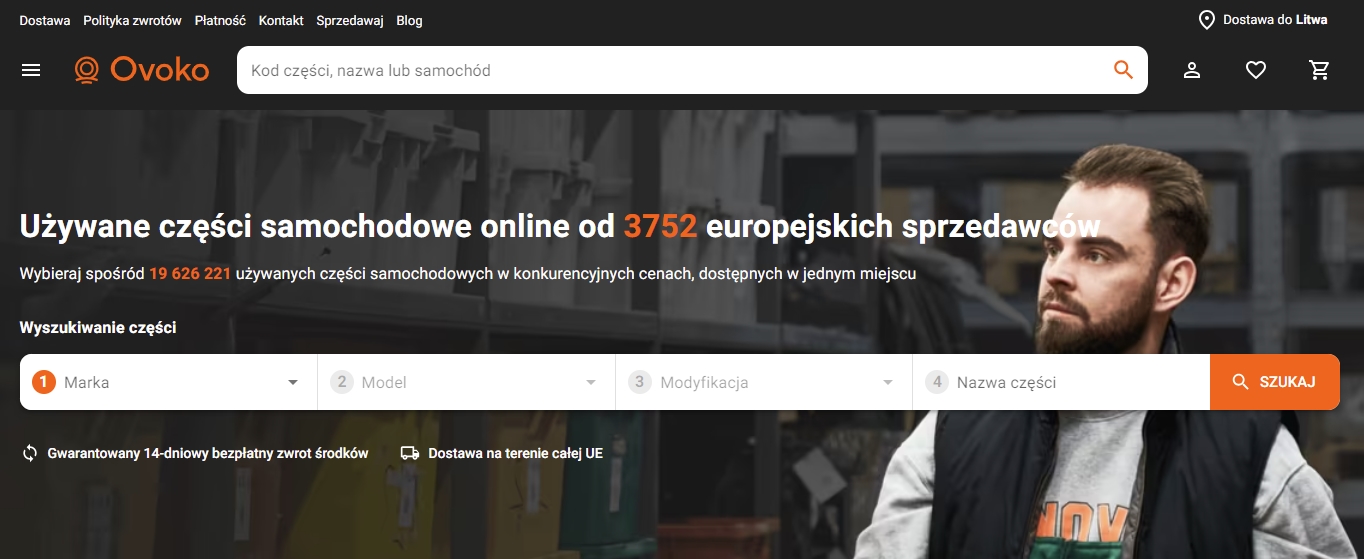Image resolution: width=1364 pixels, height=559 pixels.
Task: Click Dostawa na terenie całej UE text
Action: [x=516, y=453]
